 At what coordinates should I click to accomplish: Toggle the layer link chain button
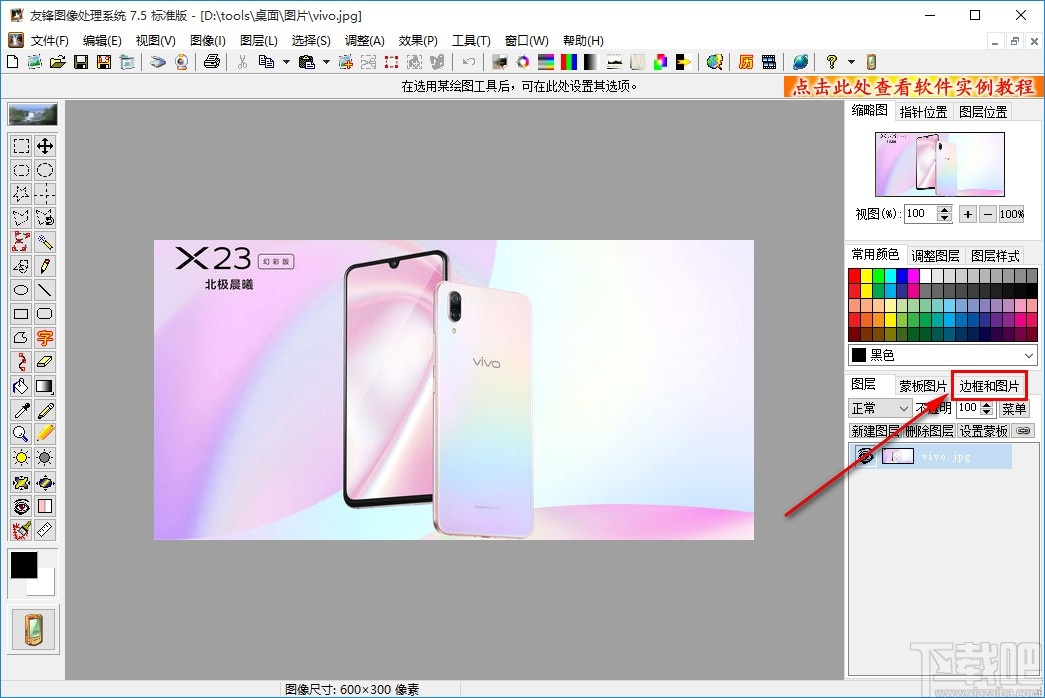pos(1023,431)
